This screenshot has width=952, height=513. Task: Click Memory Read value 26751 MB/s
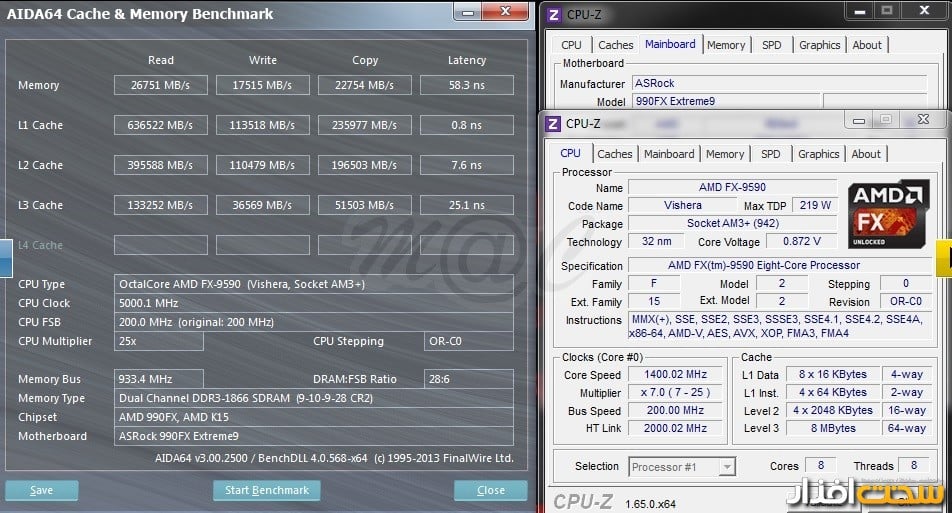pos(161,85)
